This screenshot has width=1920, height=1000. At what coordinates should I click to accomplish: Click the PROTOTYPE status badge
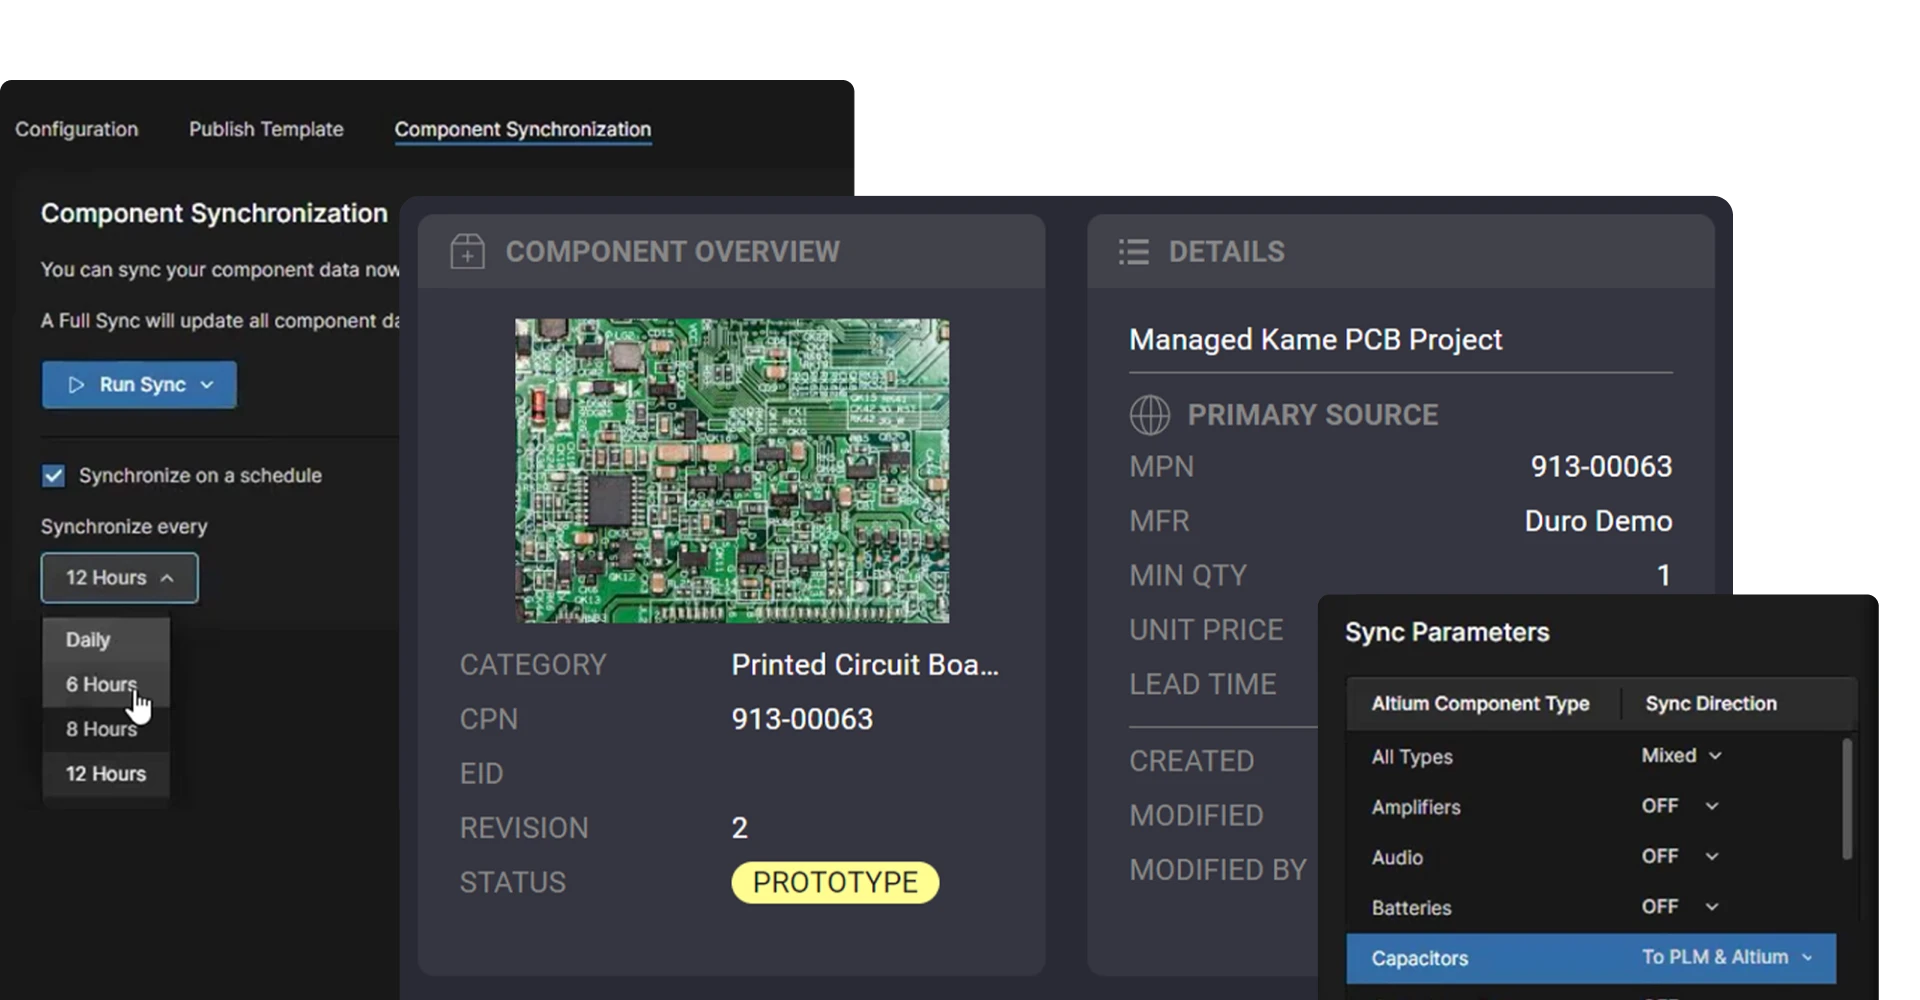[x=835, y=883]
